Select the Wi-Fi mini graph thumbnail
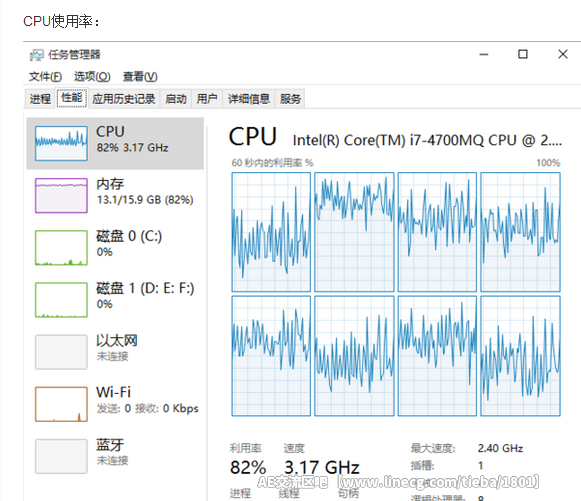The image size is (581, 501). (x=62, y=404)
